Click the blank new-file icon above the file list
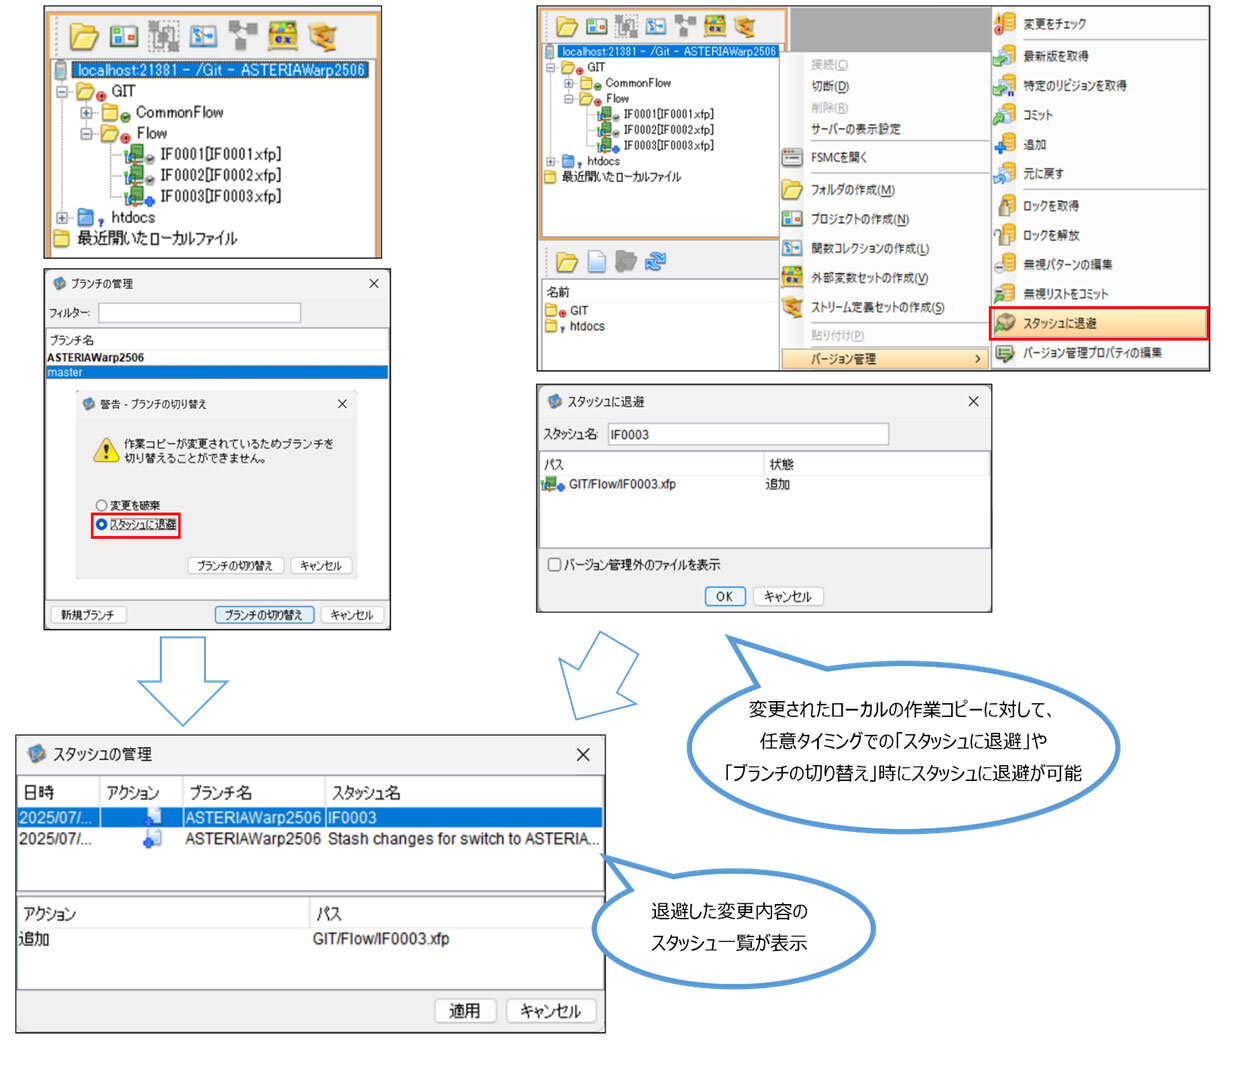 coord(597,262)
